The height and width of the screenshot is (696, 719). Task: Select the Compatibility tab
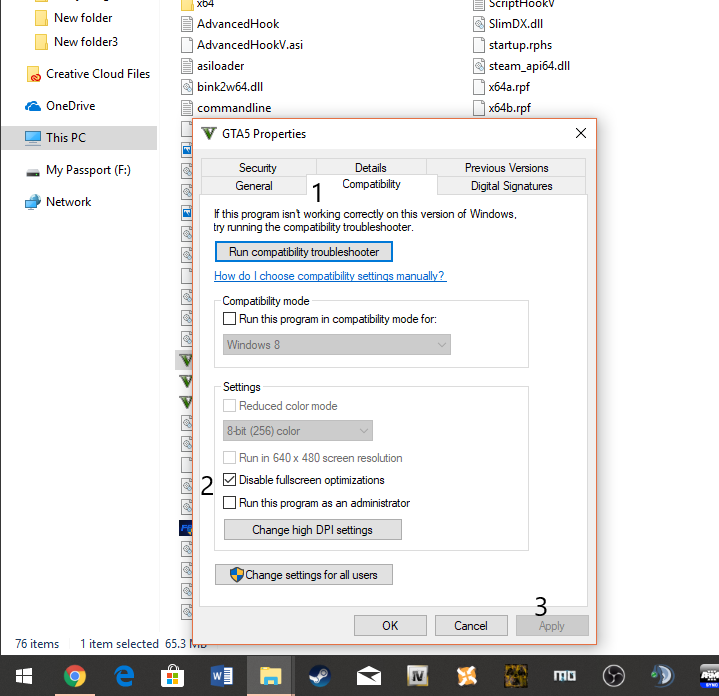click(371, 184)
